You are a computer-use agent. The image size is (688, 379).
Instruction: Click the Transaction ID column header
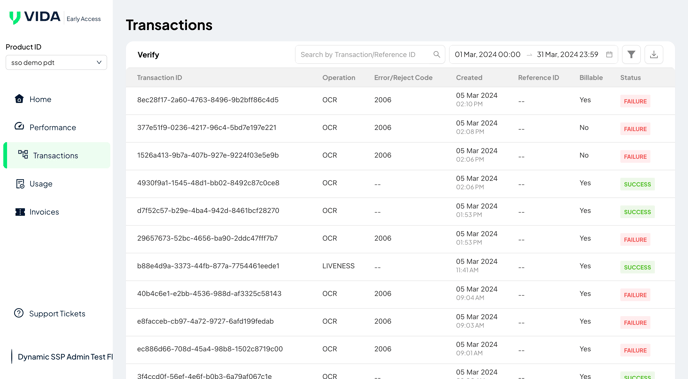click(x=159, y=78)
